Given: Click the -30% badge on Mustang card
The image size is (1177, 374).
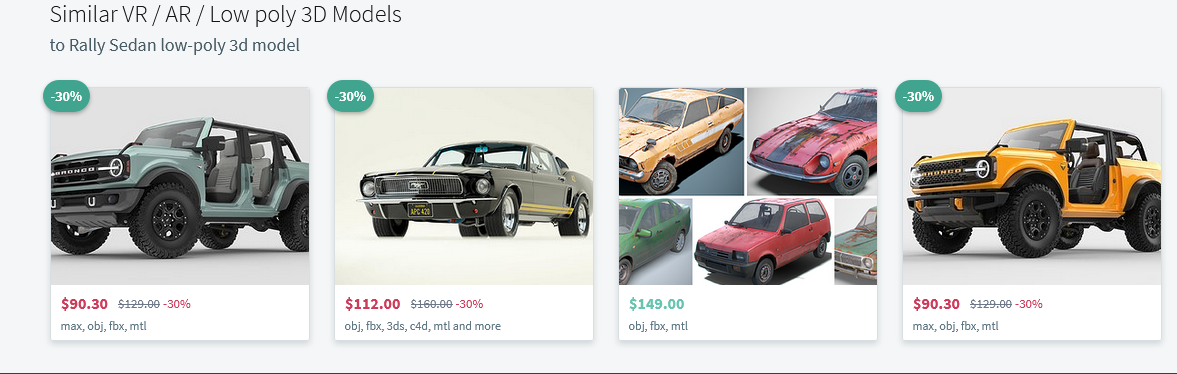Looking at the screenshot, I should pos(351,96).
